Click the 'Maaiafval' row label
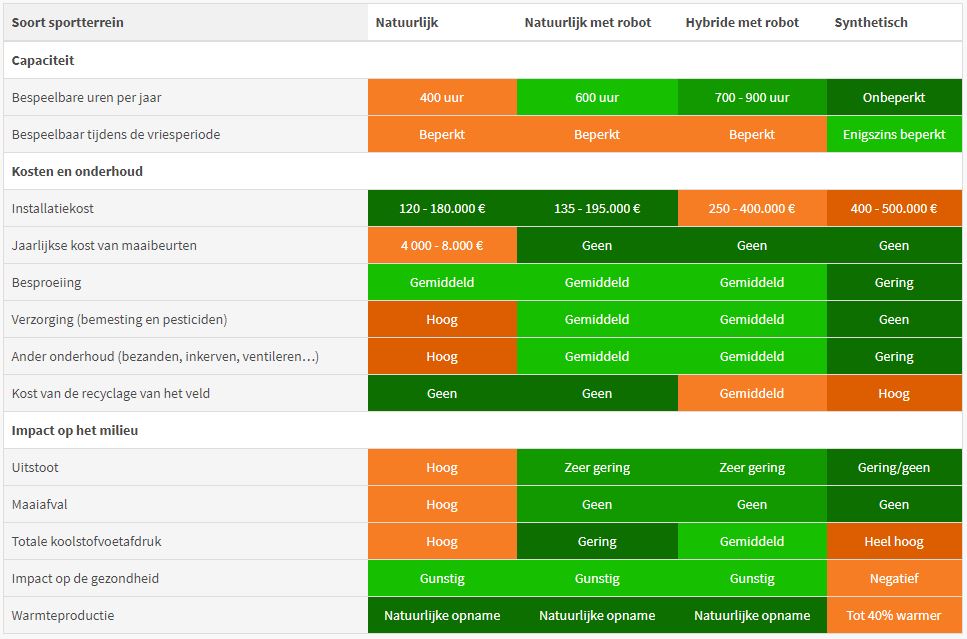The image size is (967, 639). coord(186,505)
